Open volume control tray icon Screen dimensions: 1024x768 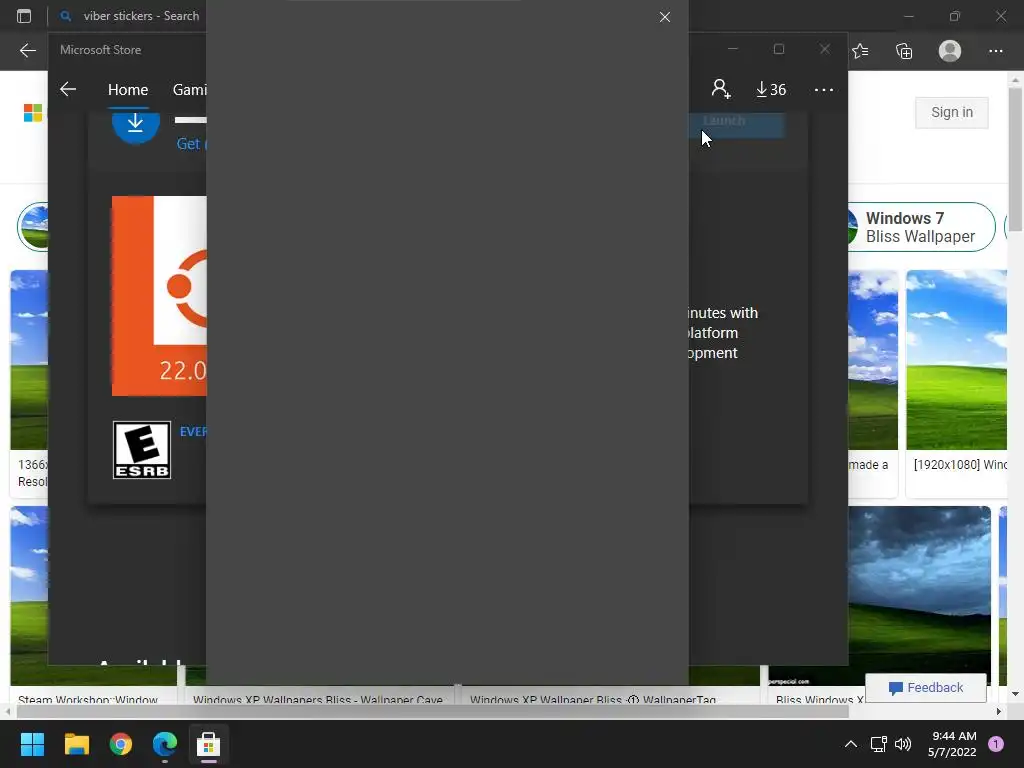903,744
